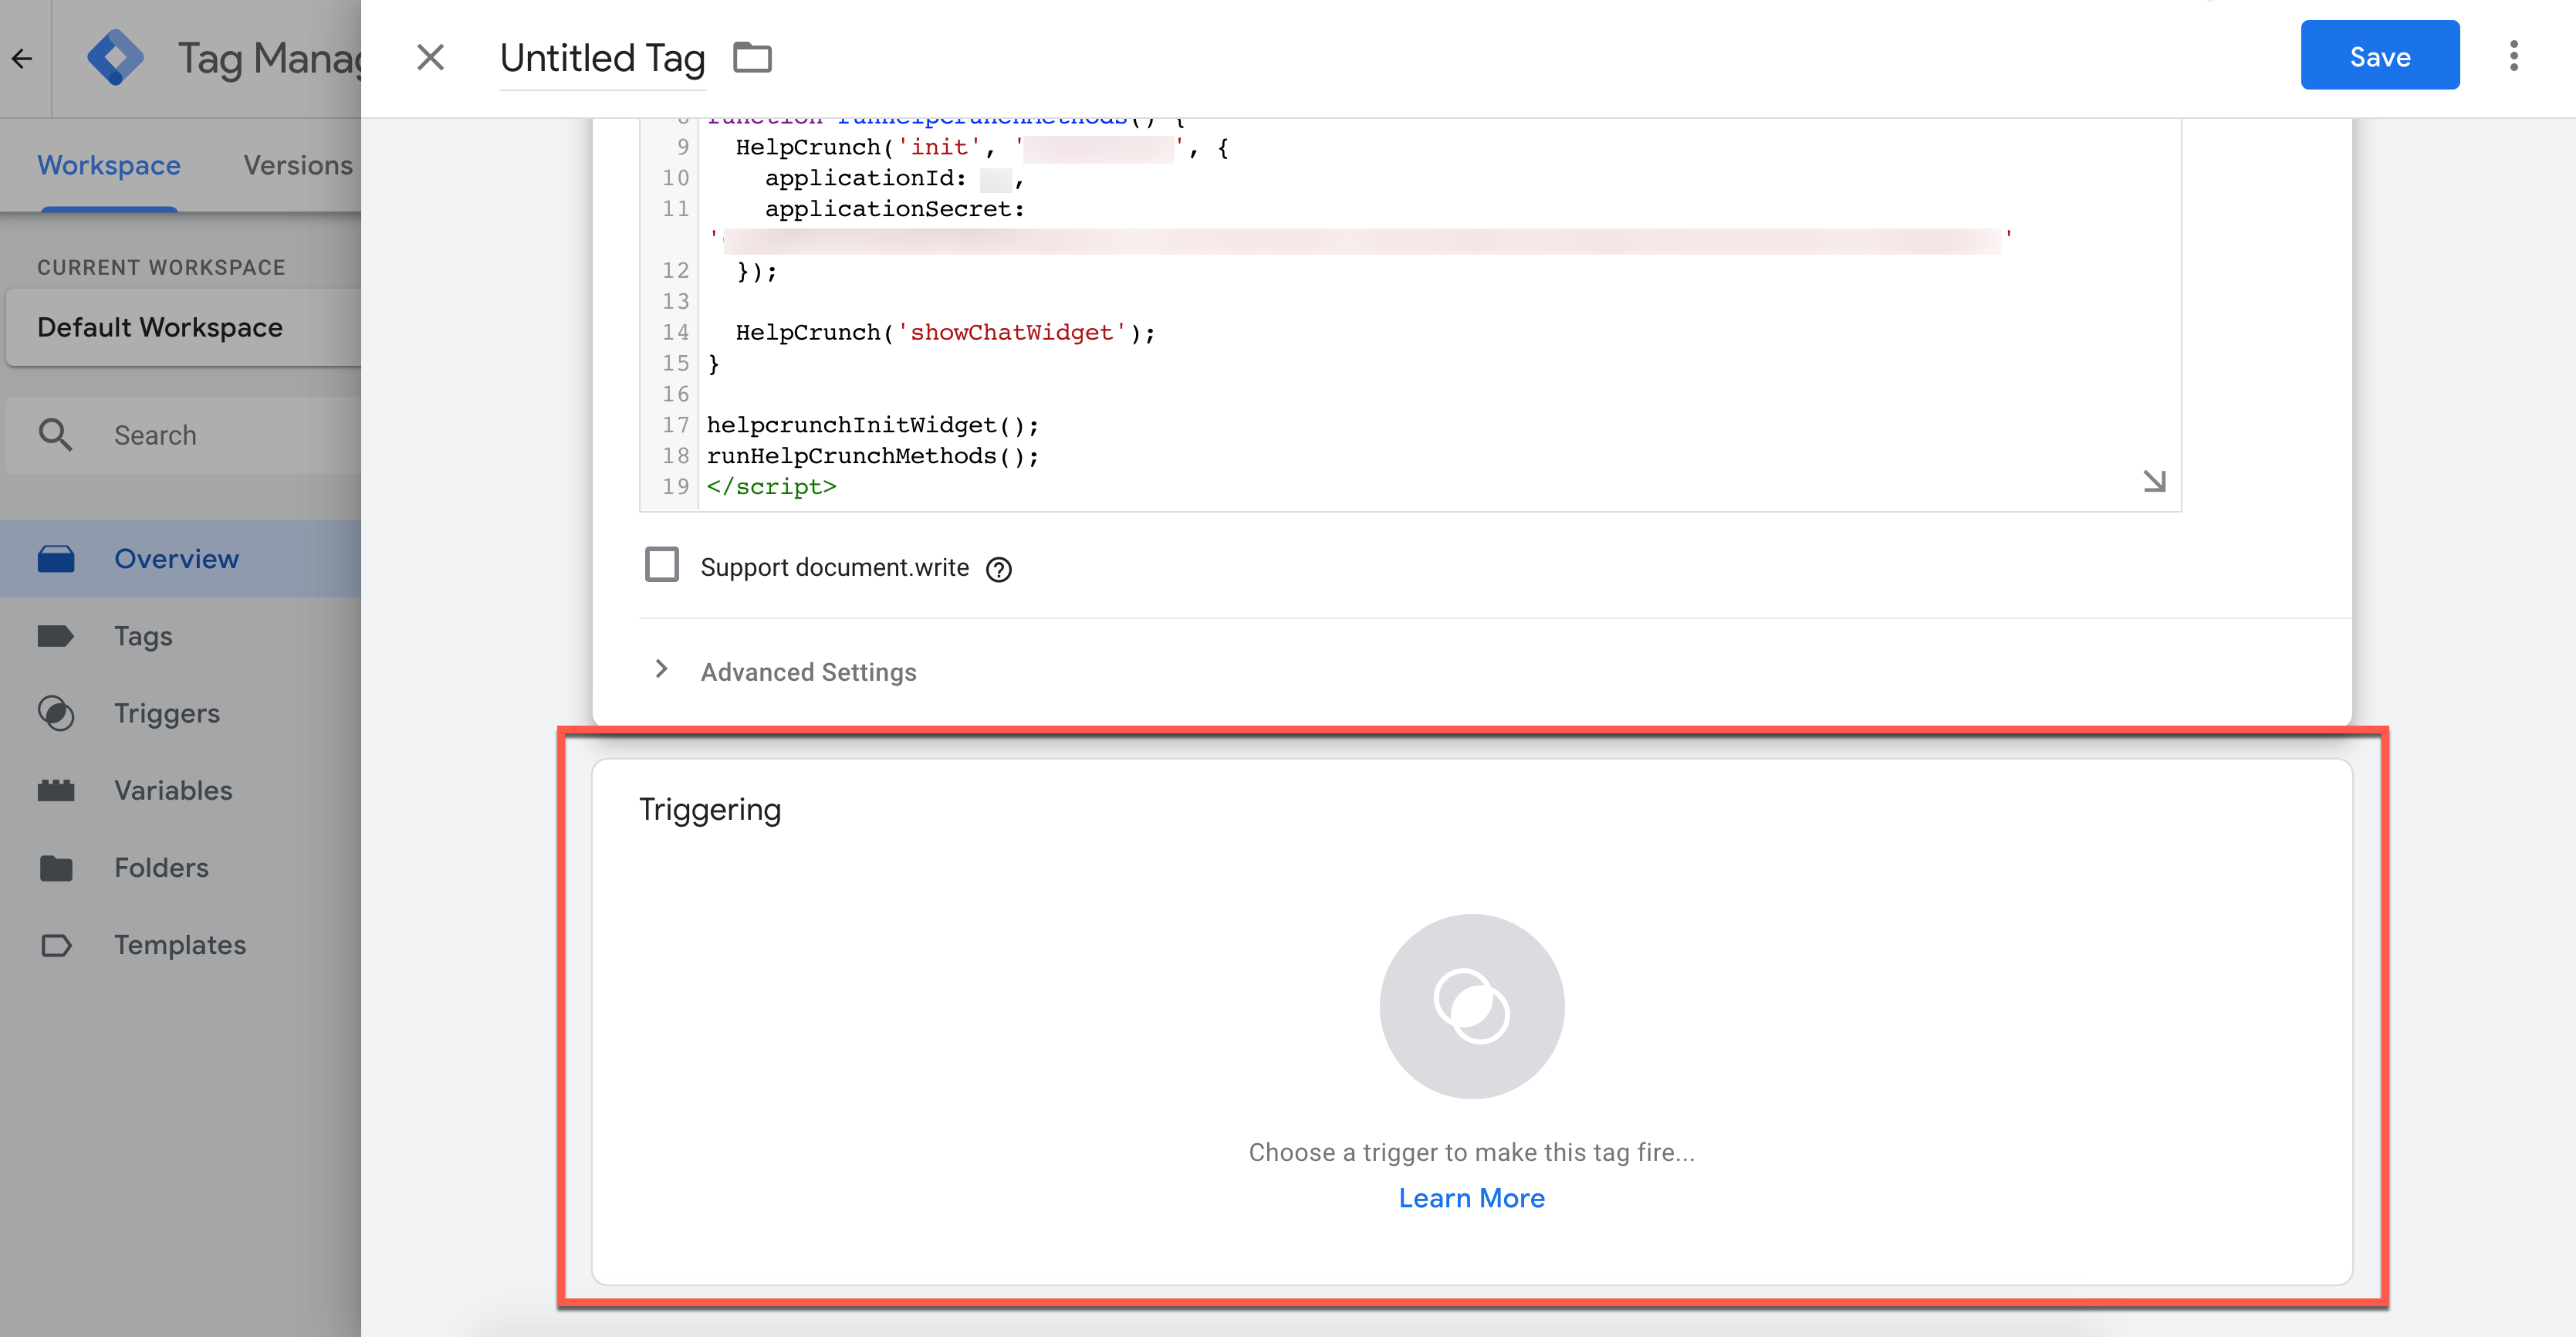Click the code editor resize corner arrow
Screen dimensions: 2576x1337
(x=2154, y=481)
